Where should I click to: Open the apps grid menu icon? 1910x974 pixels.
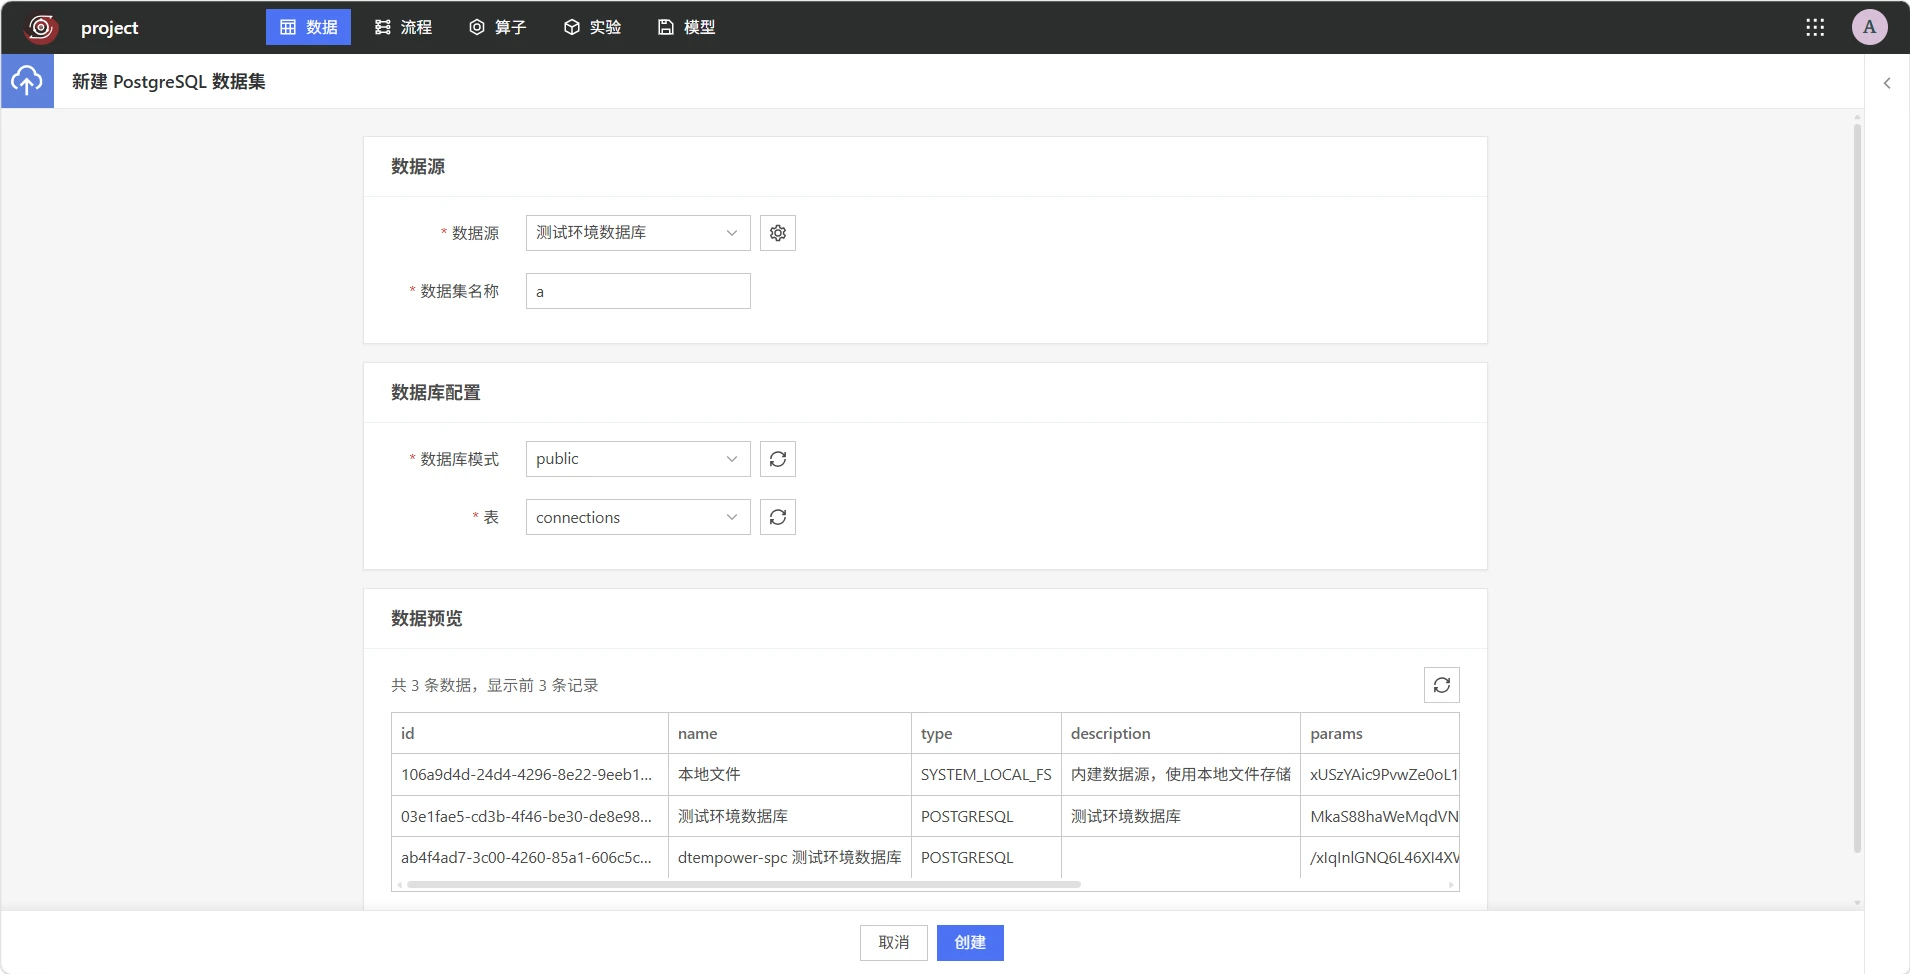click(1815, 27)
